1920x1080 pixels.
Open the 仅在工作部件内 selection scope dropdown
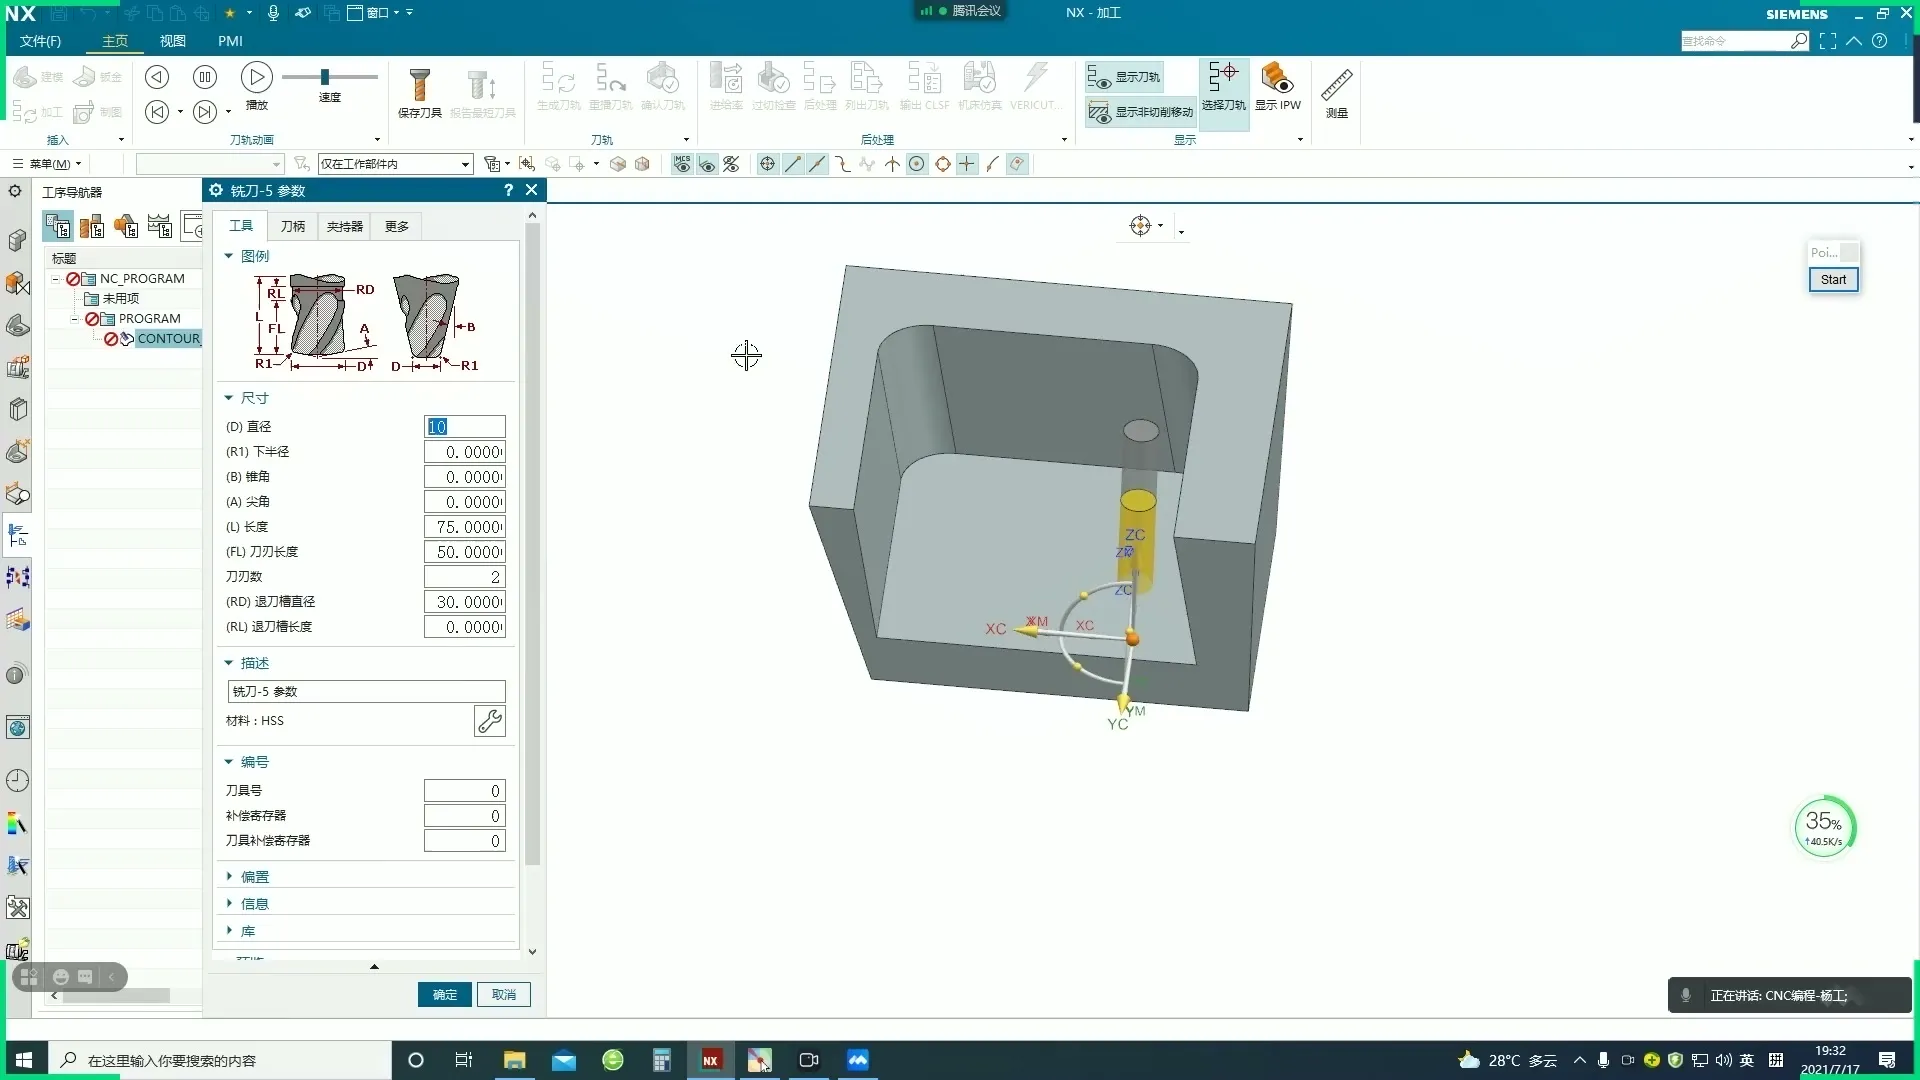click(394, 164)
